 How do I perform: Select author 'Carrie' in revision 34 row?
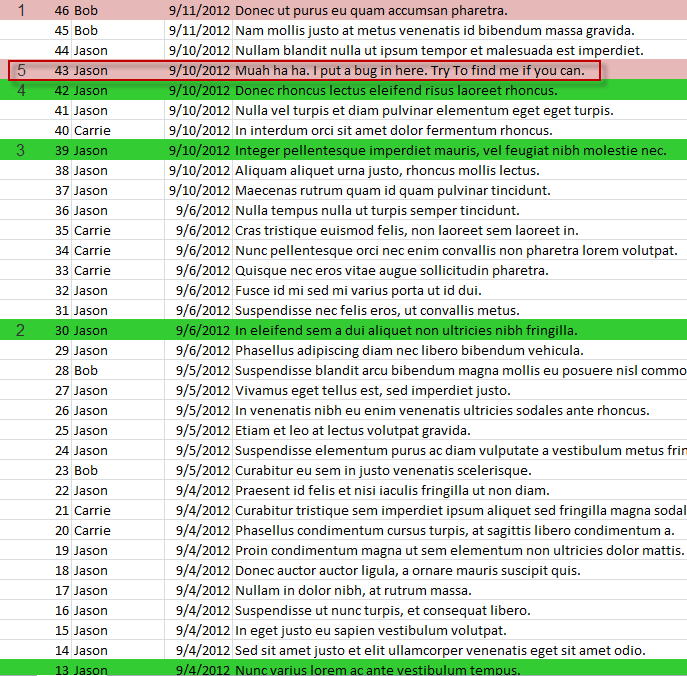point(92,251)
